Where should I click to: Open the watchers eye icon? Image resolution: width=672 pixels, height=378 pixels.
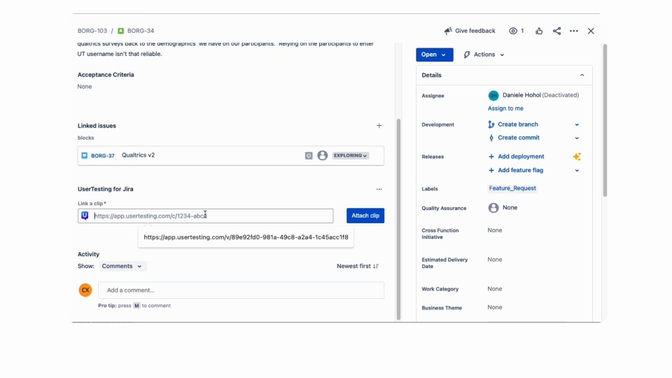coord(513,31)
